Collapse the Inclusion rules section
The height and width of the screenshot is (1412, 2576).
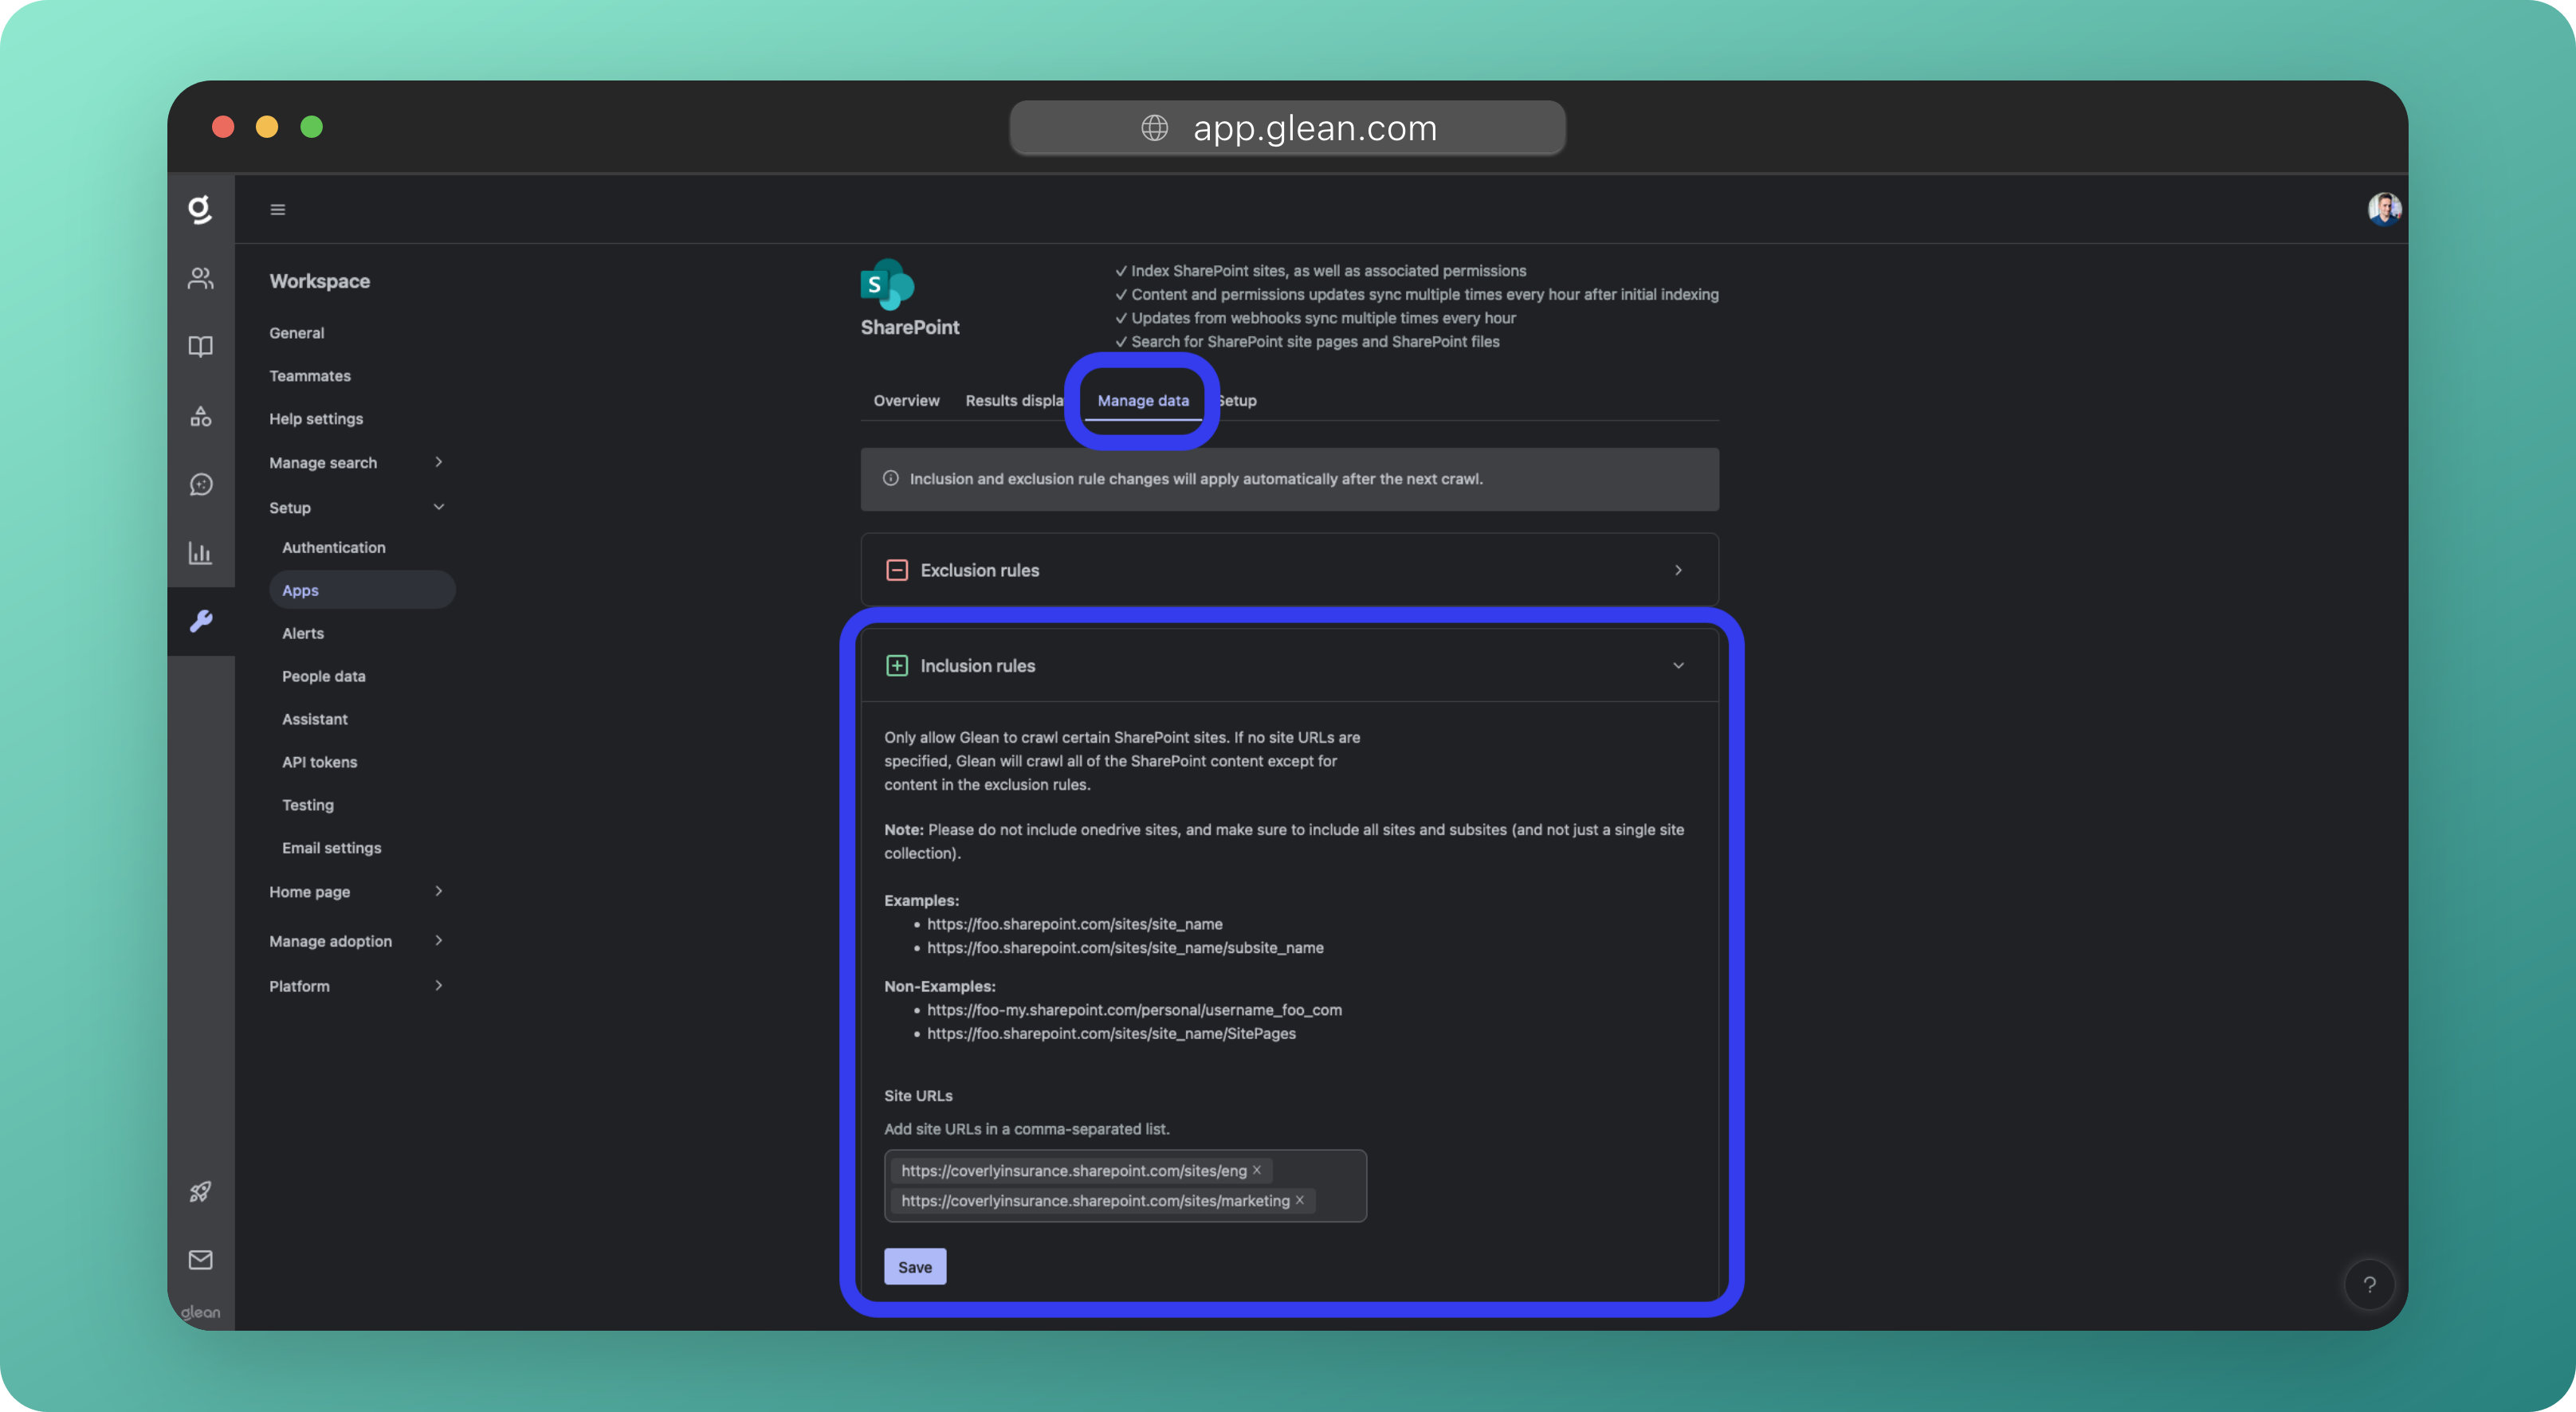tap(1678, 666)
